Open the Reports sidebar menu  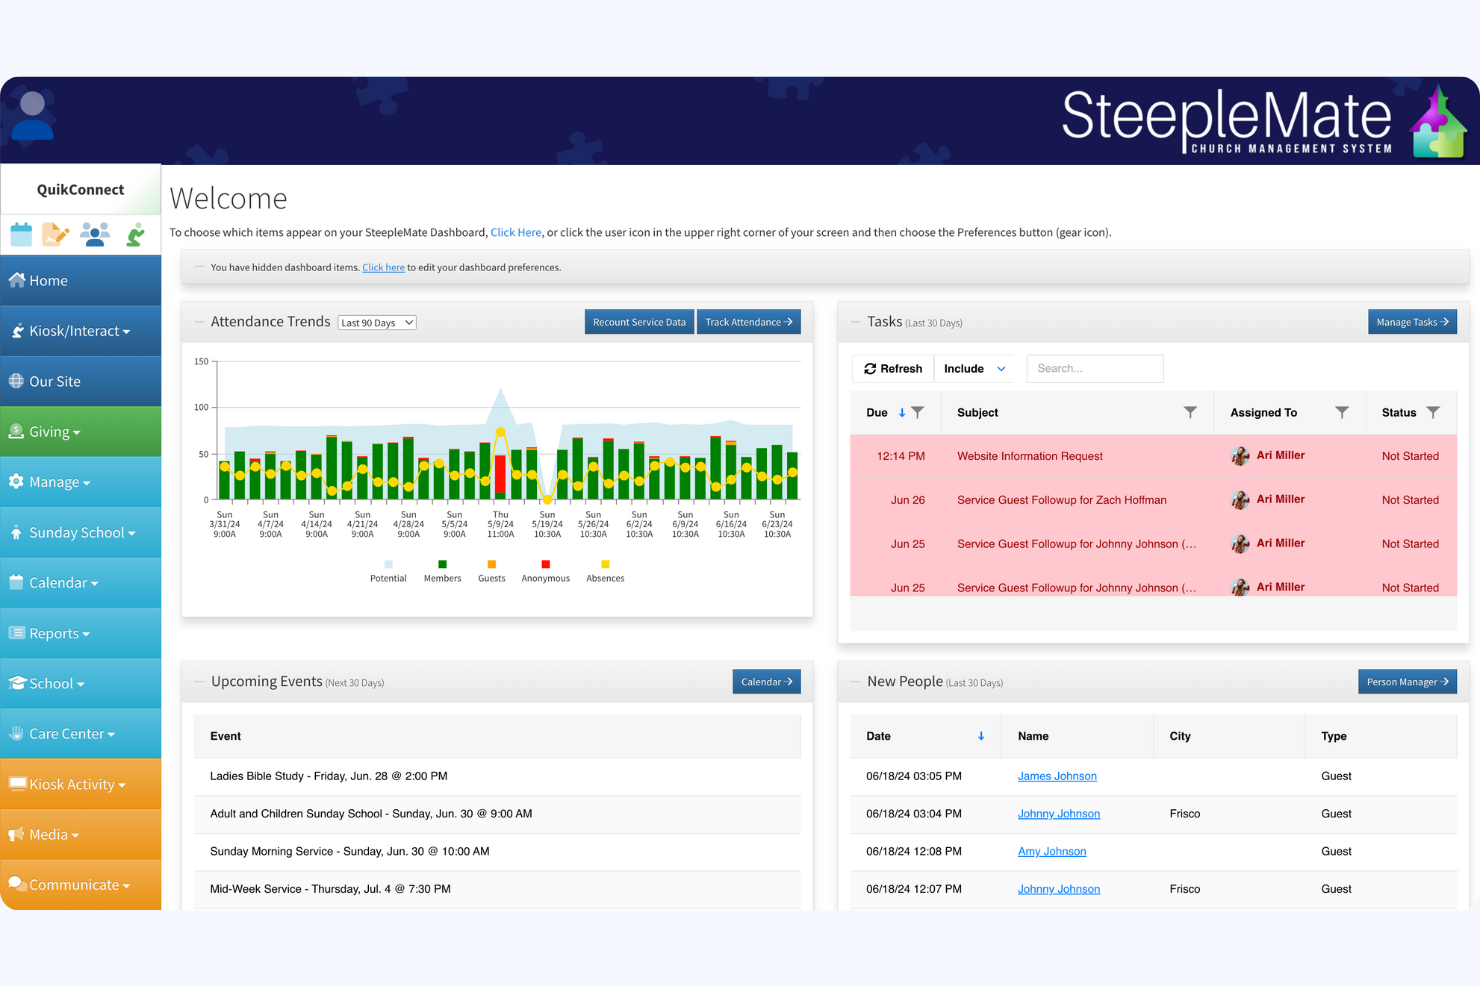click(x=55, y=632)
